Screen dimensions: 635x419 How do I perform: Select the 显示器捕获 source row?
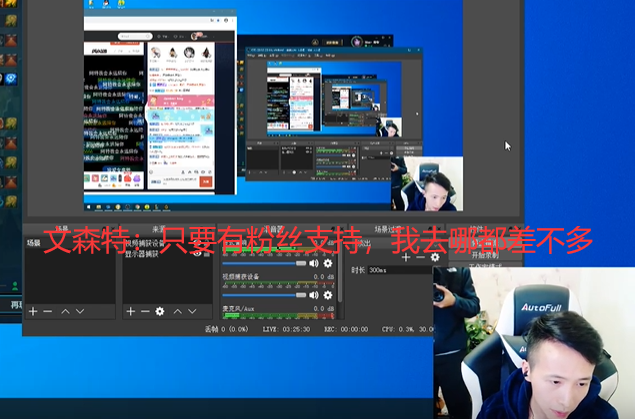tap(168, 254)
